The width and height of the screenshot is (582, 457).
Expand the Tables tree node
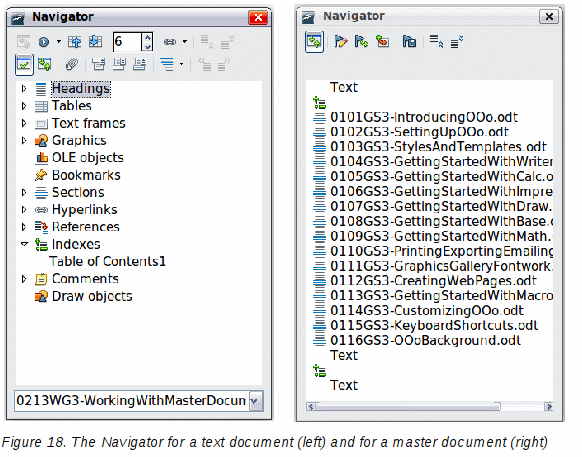(x=24, y=106)
